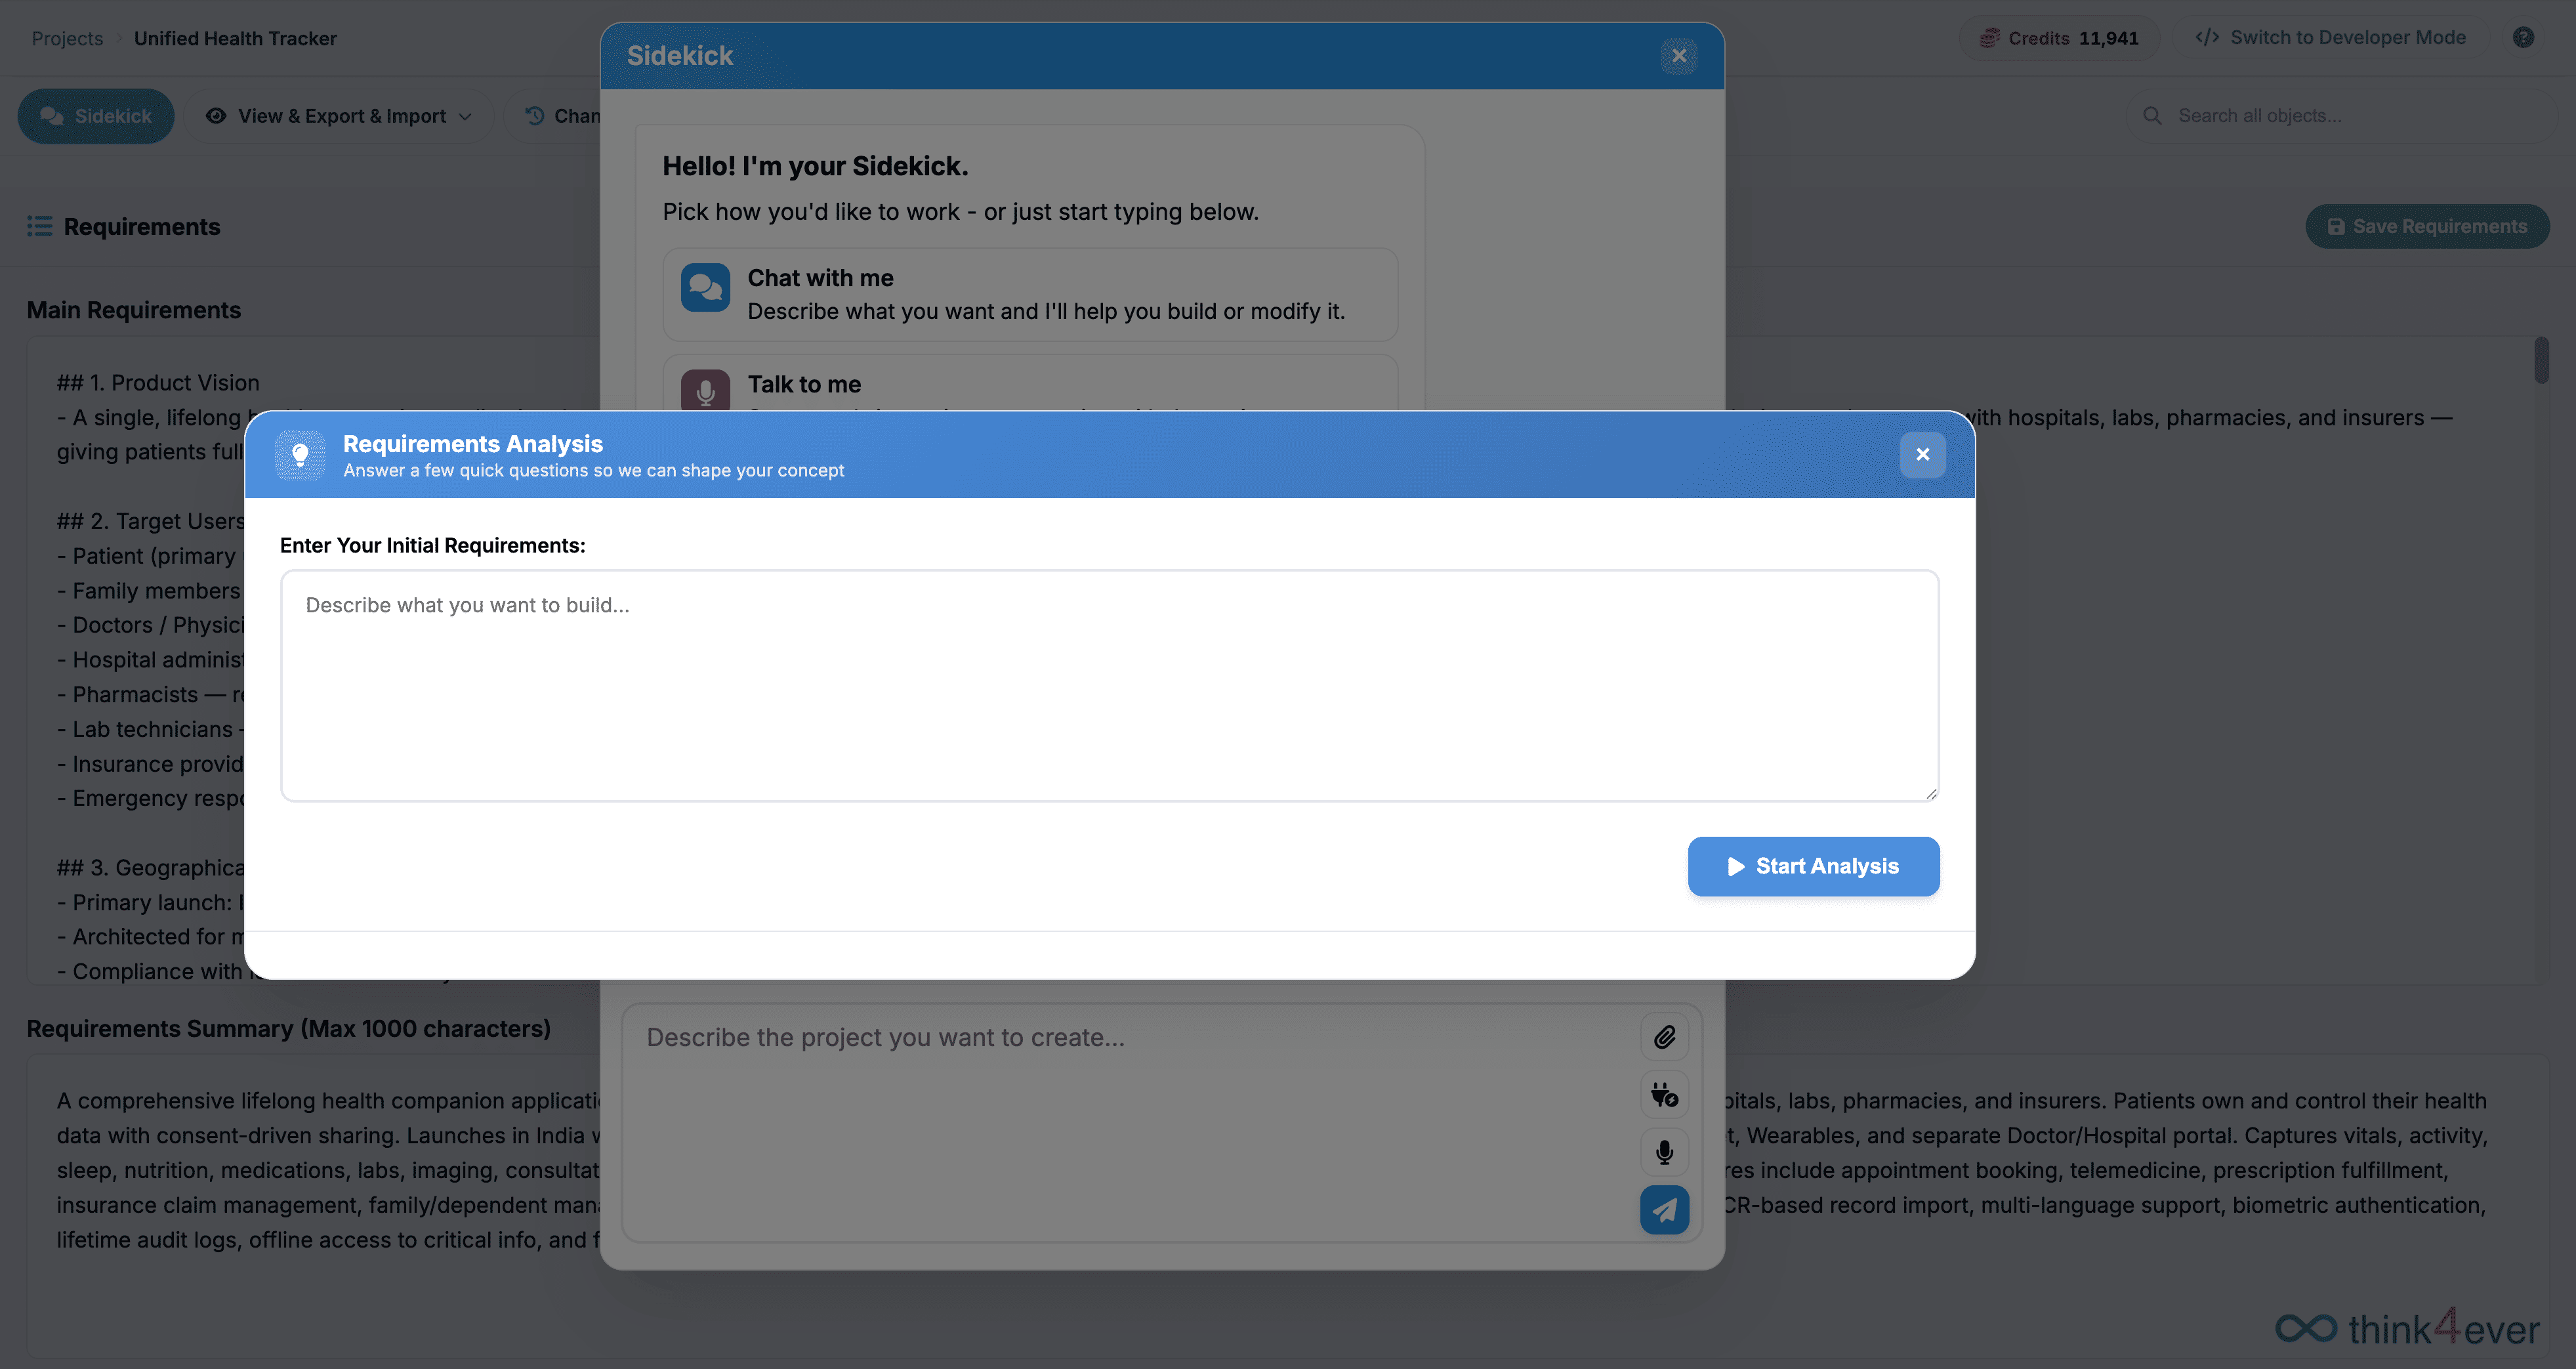The image size is (2576, 1369).
Task: Click the plug integration icon in Sidekick input
Action: 1664,1095
